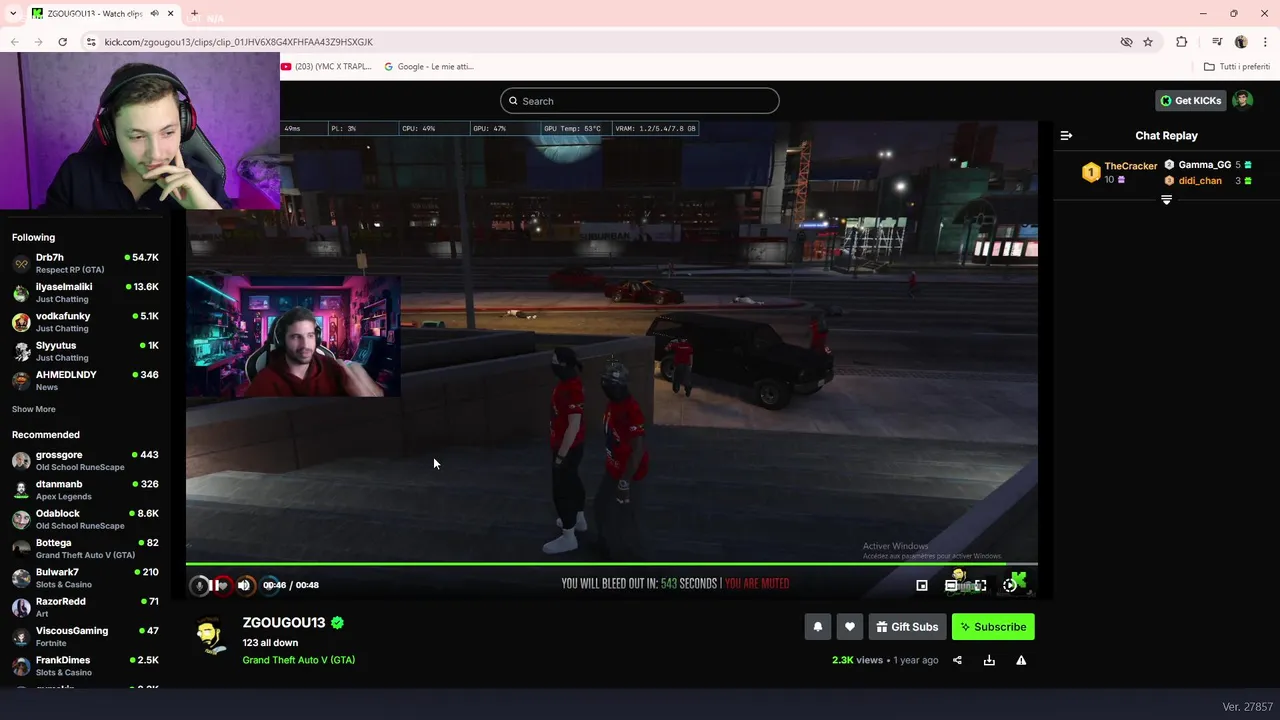The width and height of the screenshot is (1280, 720).
Task: Click the Gift Subs button
Action: click(x=907, y=627)
